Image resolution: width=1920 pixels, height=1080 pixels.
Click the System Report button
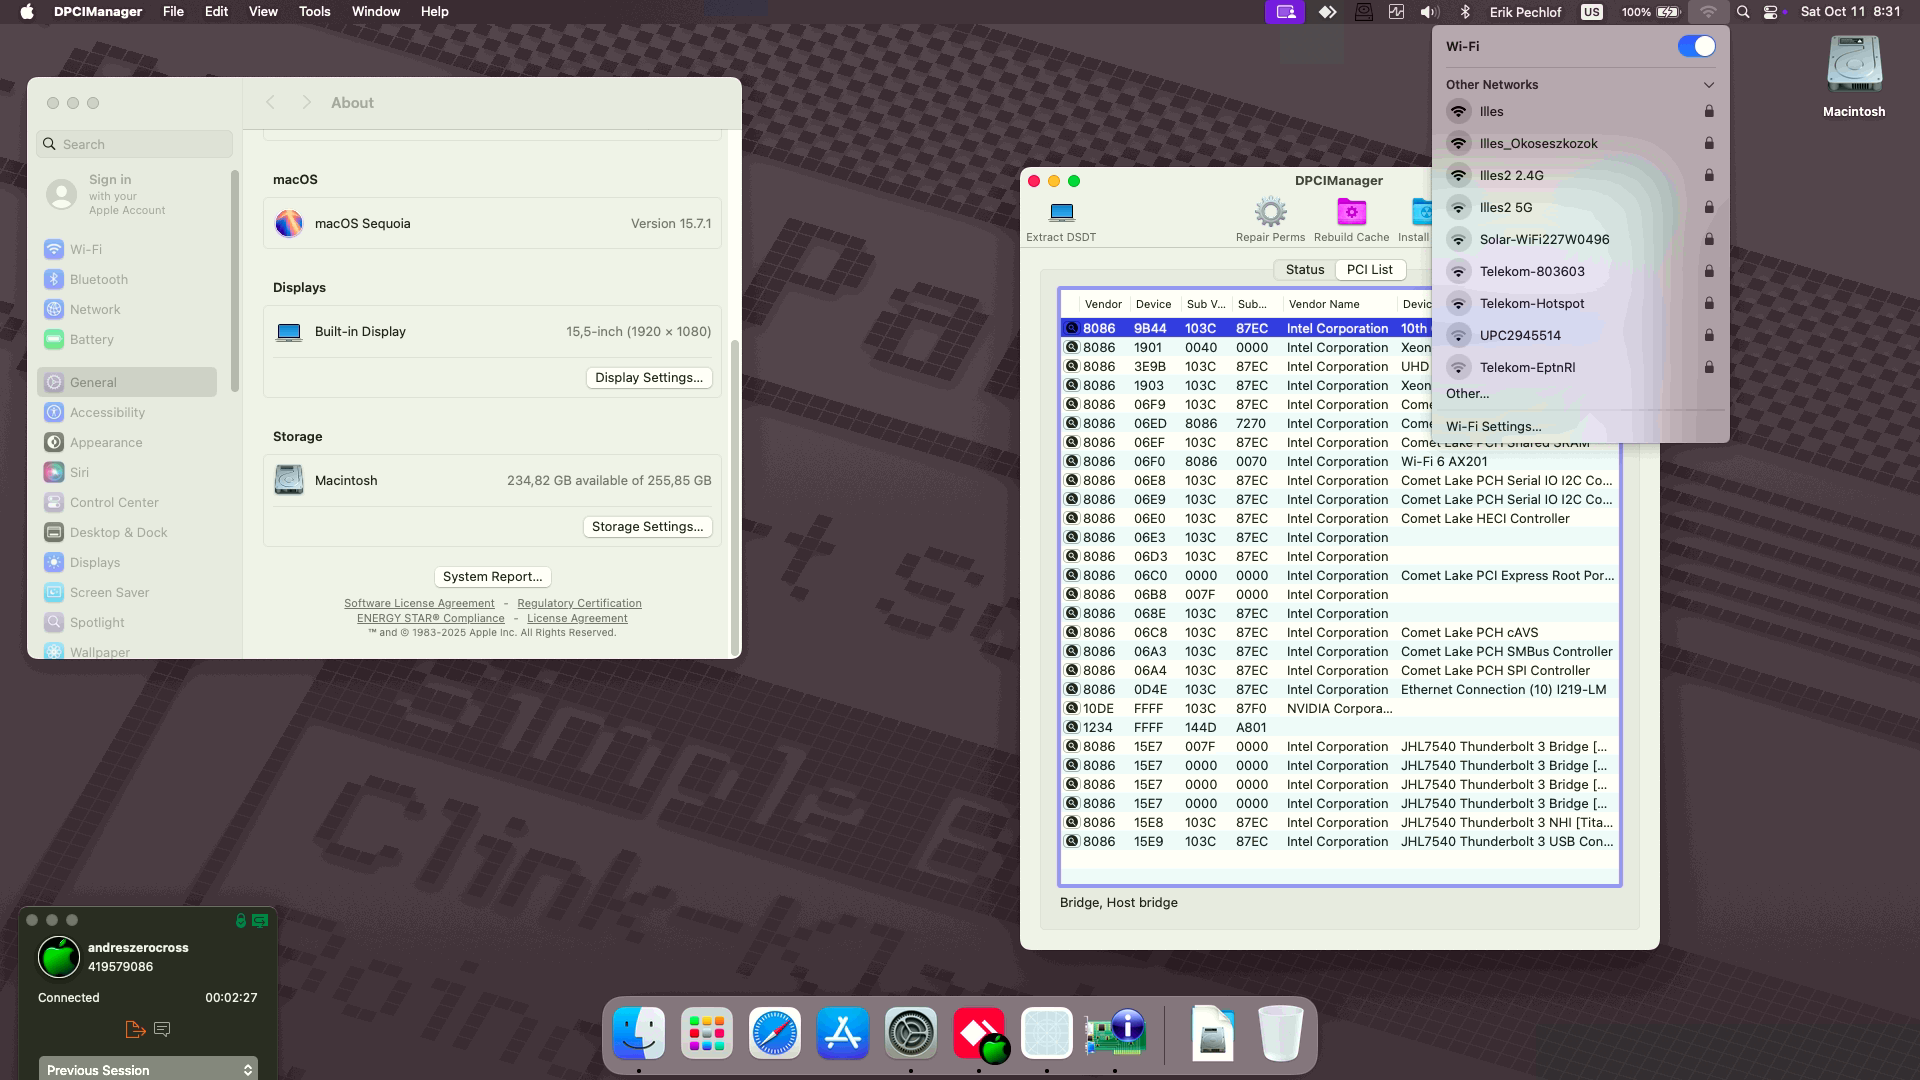(492, 577)
